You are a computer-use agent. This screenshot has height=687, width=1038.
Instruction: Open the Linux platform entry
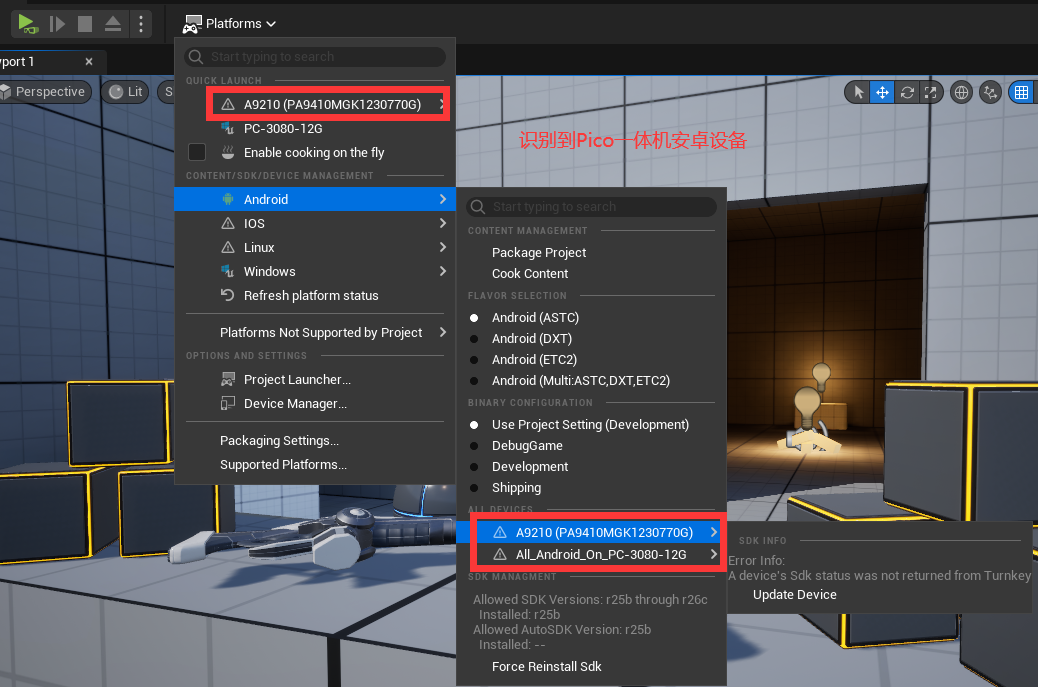click(x=314, y=247)
